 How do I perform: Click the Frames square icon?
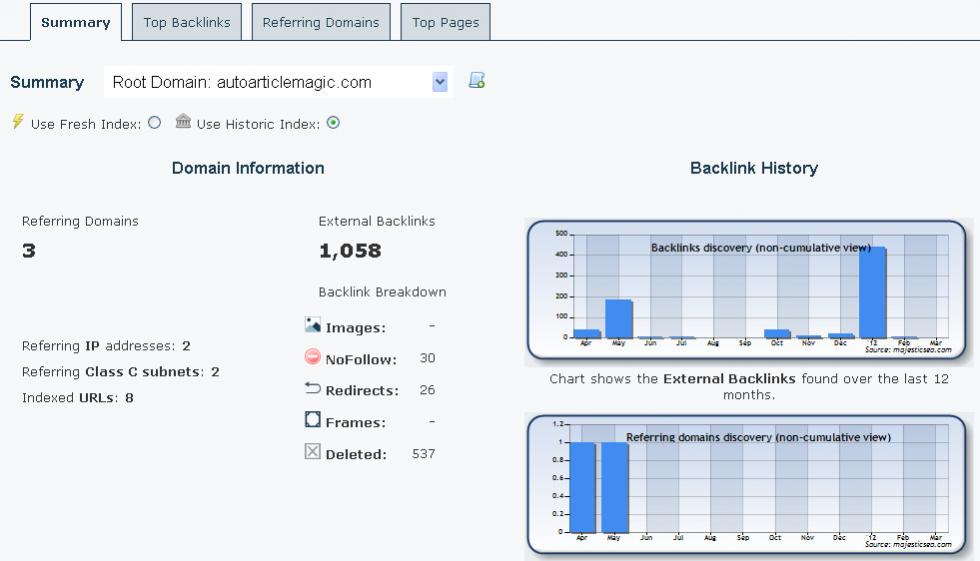pos(312,419)
